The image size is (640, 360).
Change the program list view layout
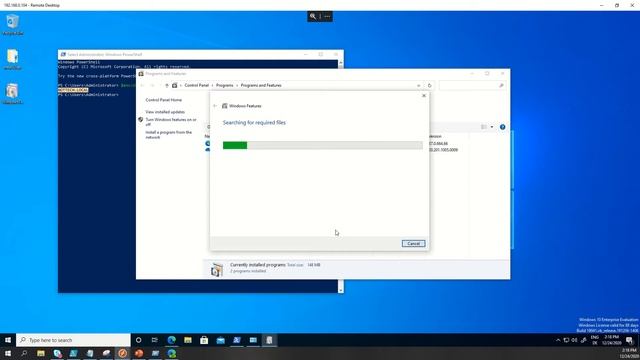coord(484,127)
